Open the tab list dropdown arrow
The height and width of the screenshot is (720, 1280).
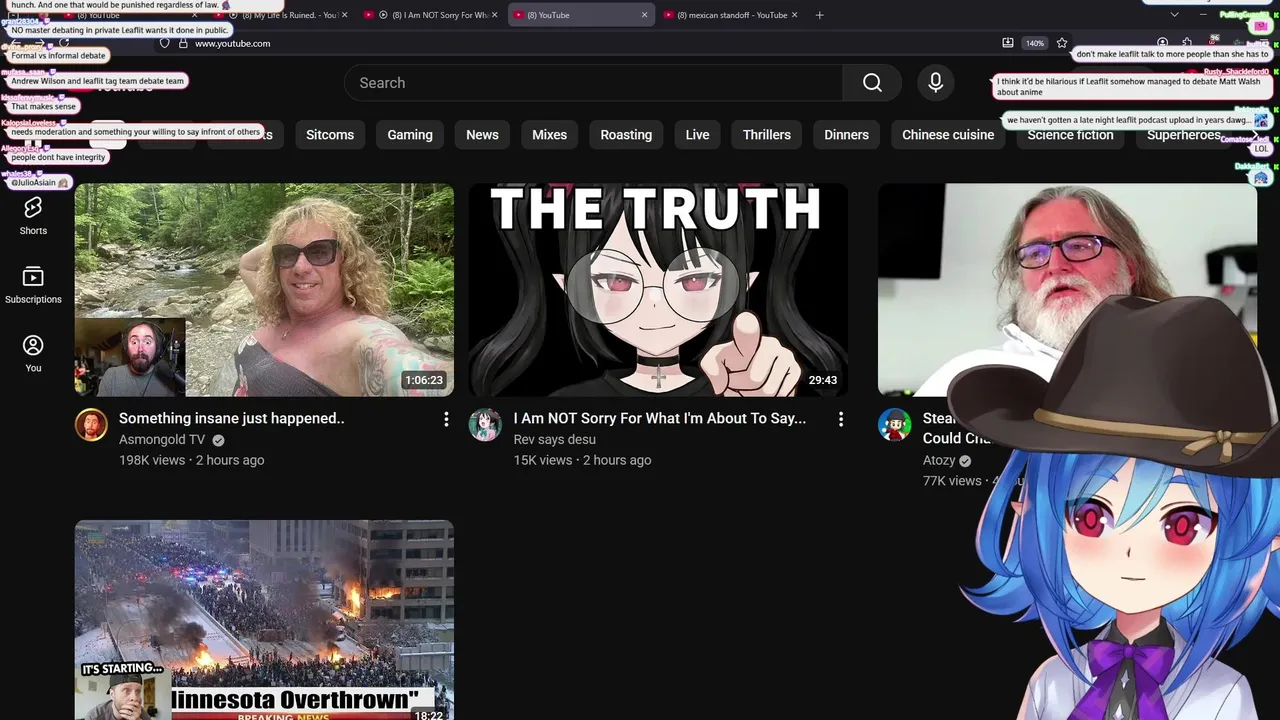1174,15
